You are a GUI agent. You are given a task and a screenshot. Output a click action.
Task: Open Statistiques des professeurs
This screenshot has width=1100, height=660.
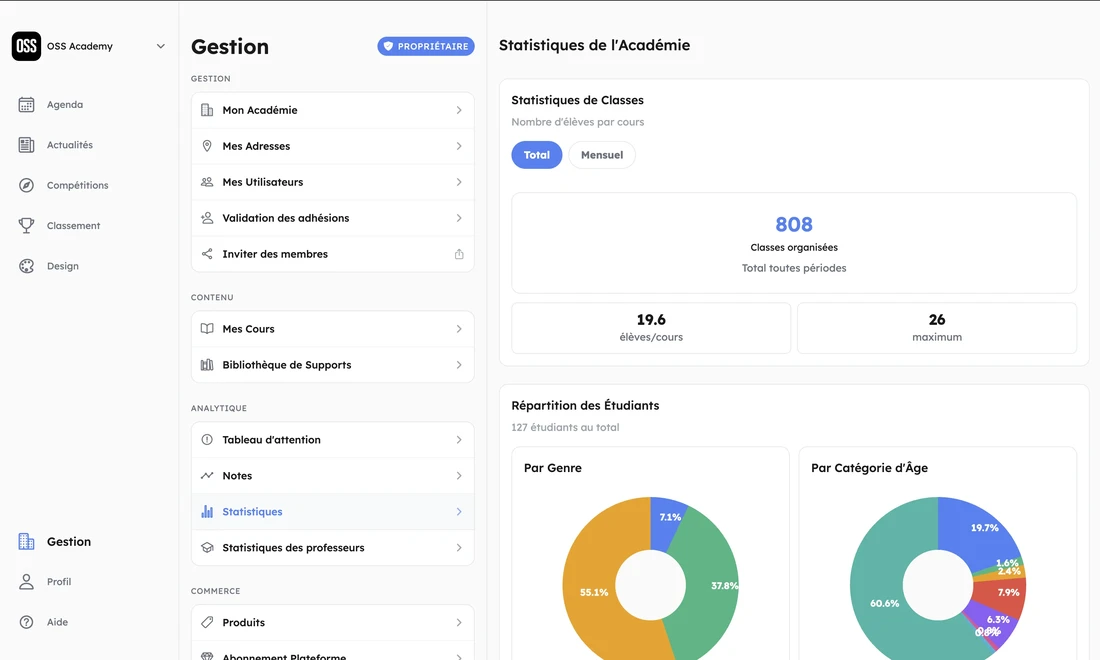[x=332, y=547]
